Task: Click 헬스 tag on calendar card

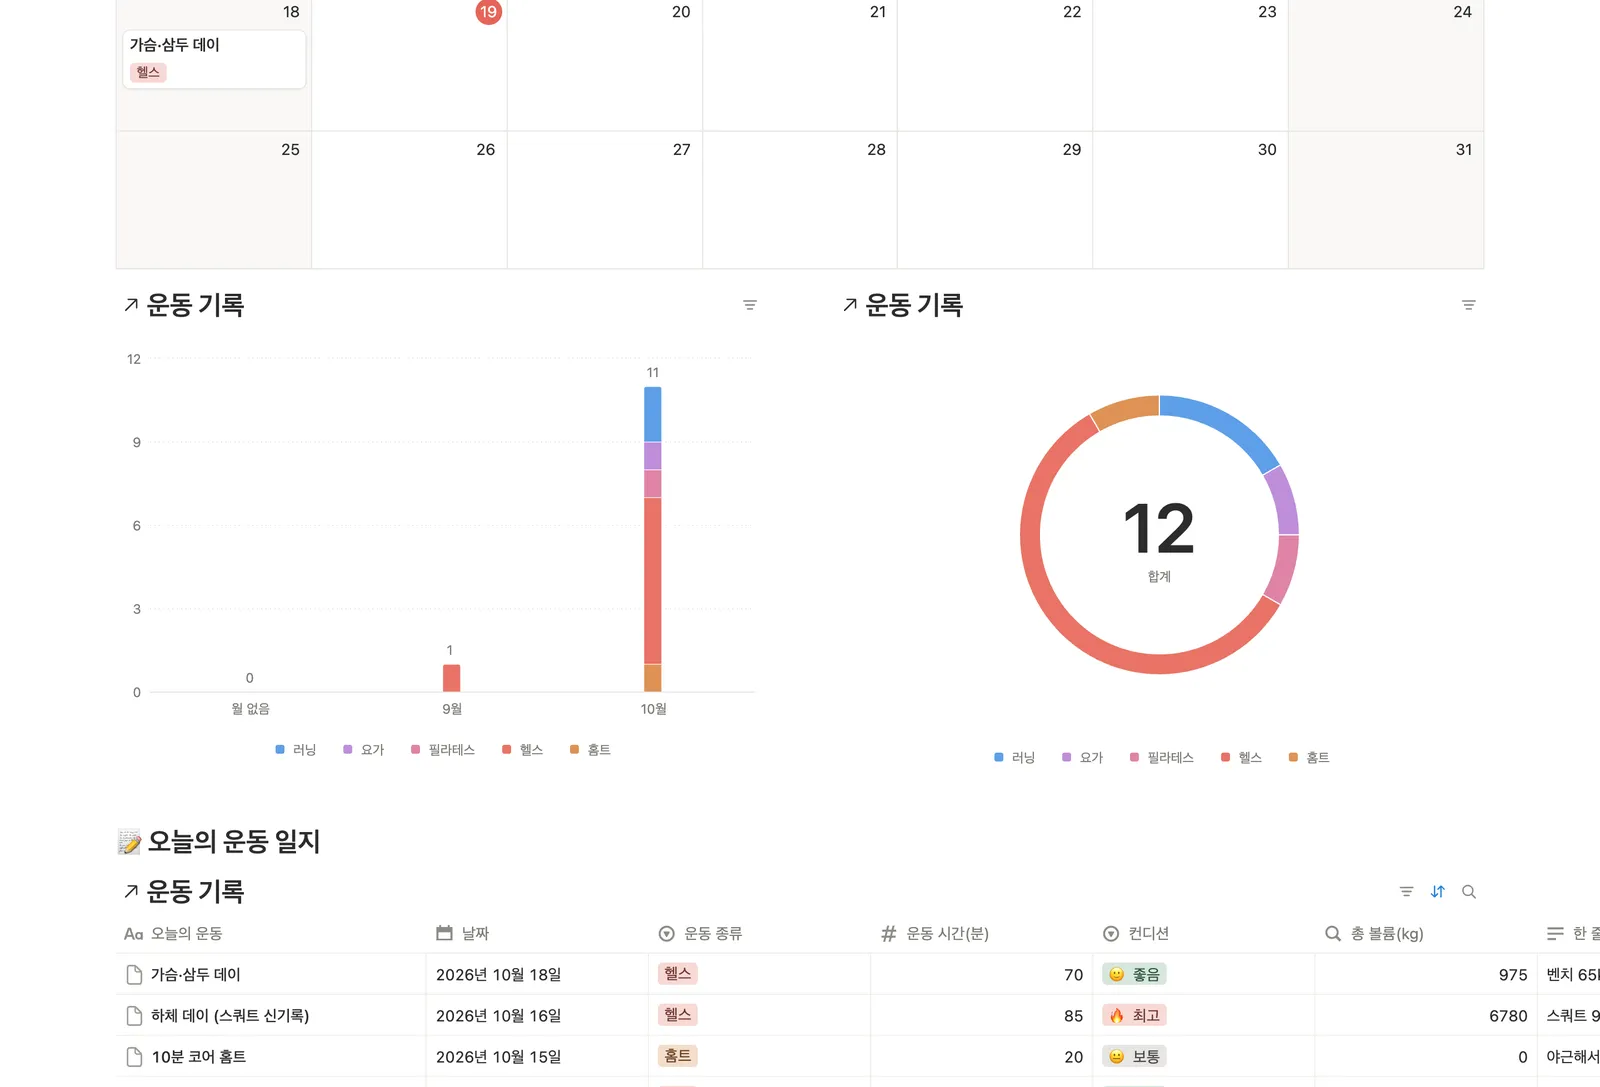Action: [x=148, y=72]
